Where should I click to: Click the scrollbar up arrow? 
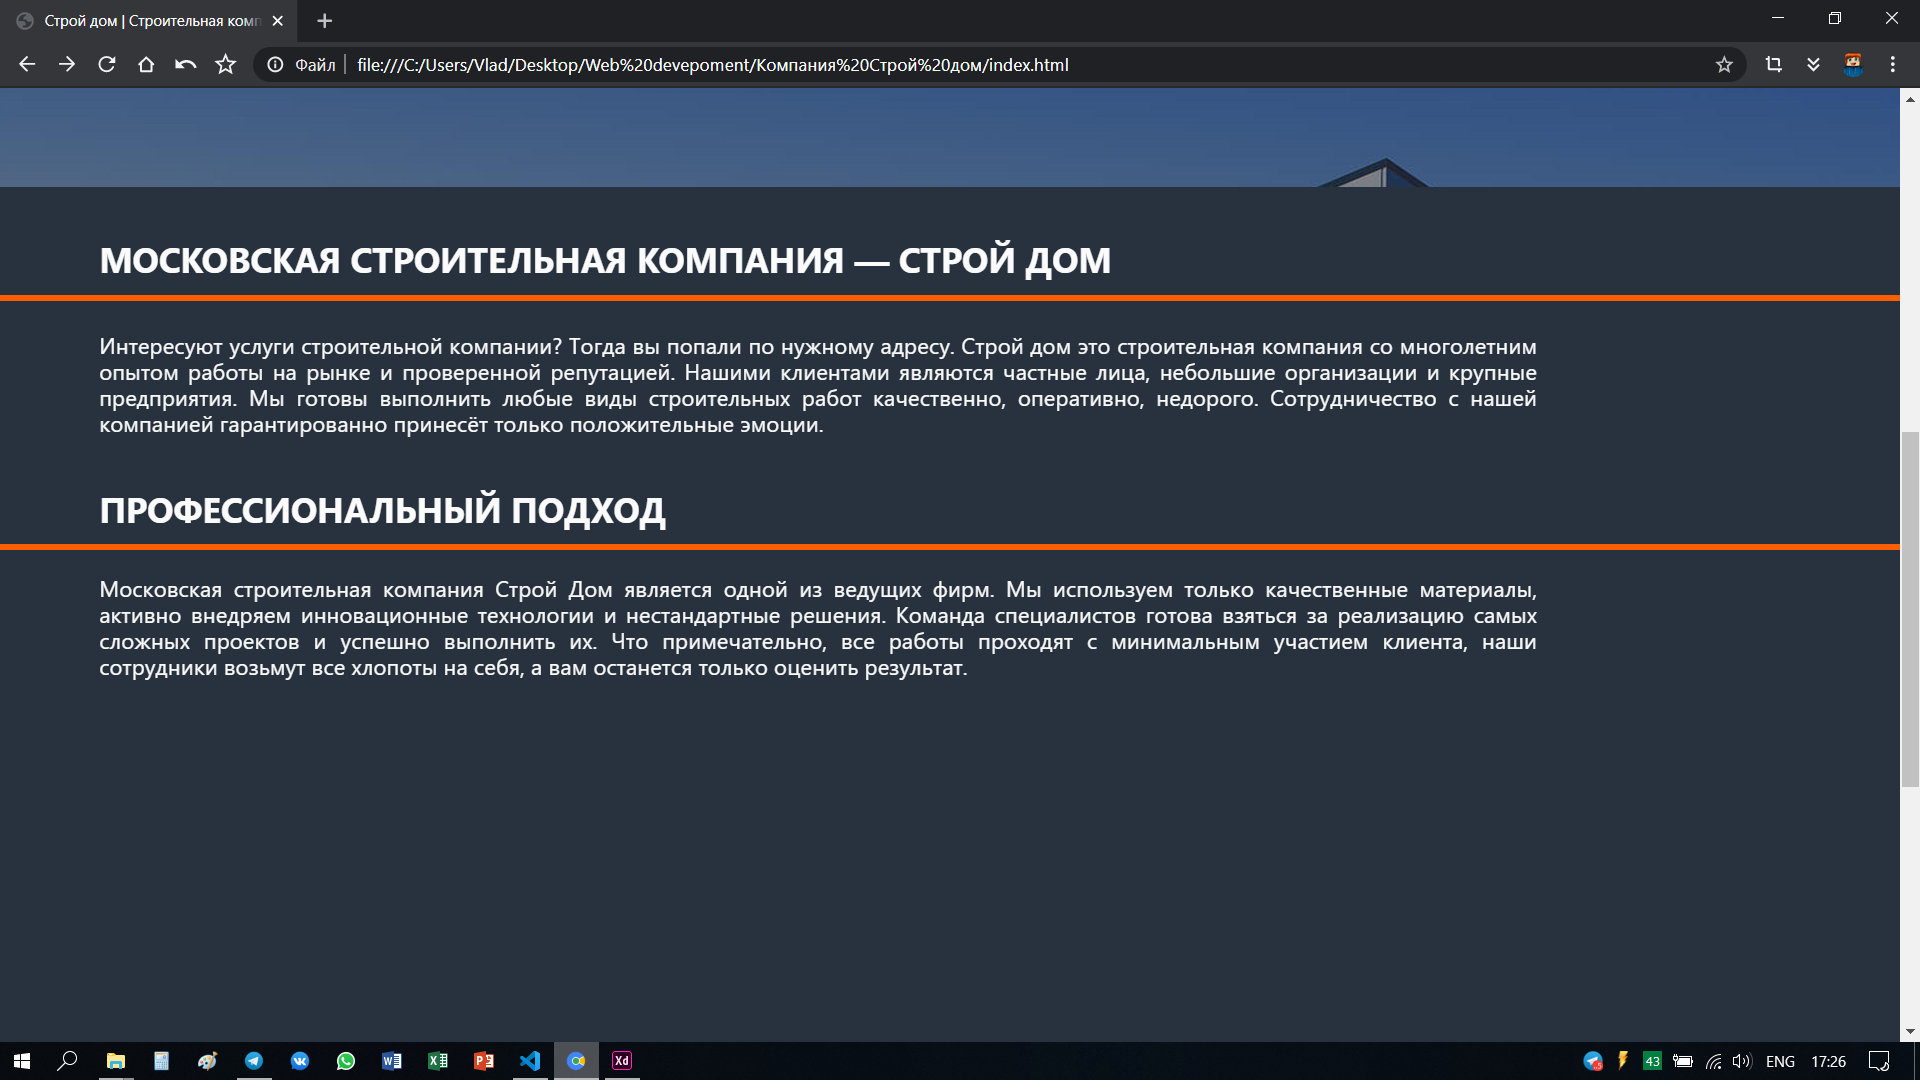pos(1910,99)
